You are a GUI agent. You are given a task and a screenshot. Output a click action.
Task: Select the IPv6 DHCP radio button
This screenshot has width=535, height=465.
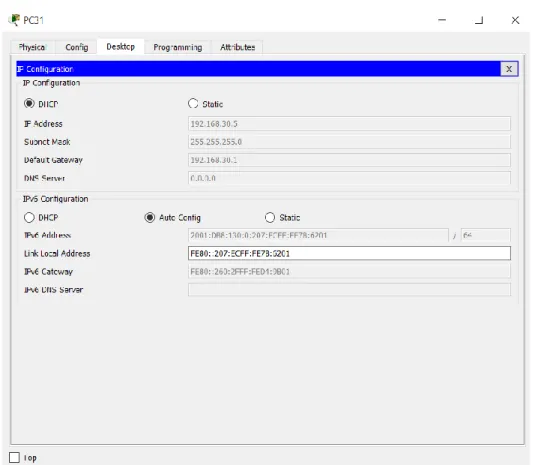29,217
